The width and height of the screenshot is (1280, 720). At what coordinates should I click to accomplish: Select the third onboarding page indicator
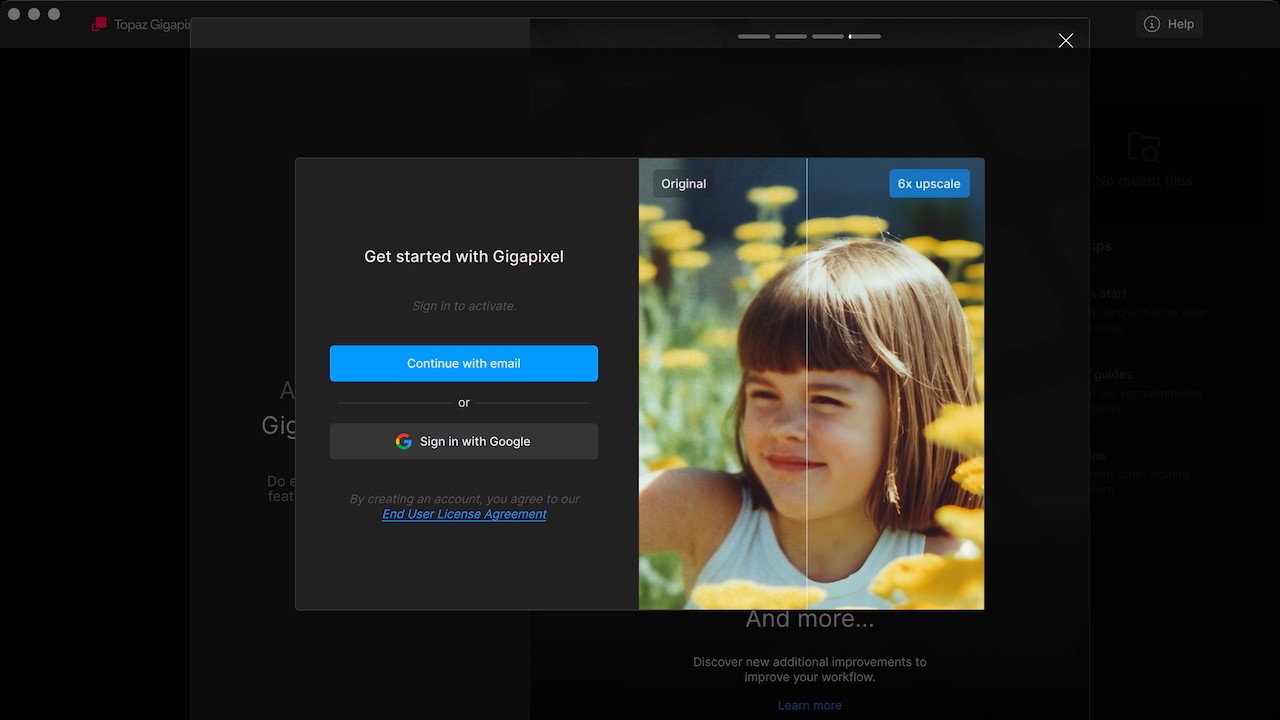[828, 36]
